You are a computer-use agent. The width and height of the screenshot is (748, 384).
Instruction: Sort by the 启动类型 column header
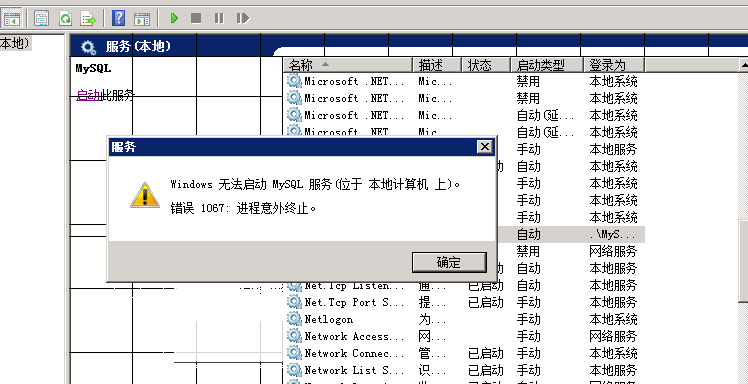click(x=547, y=65)
